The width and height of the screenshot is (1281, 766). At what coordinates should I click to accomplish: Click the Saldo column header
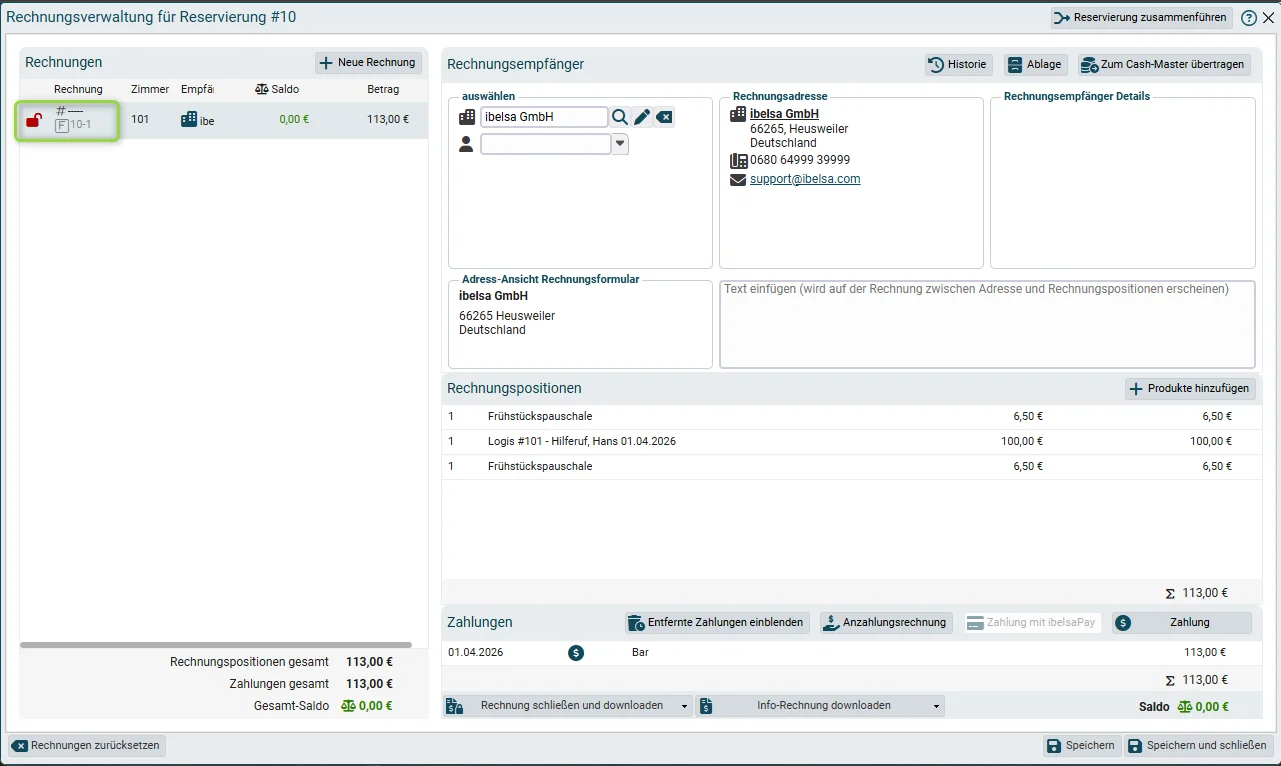click(x=277, y=90)
